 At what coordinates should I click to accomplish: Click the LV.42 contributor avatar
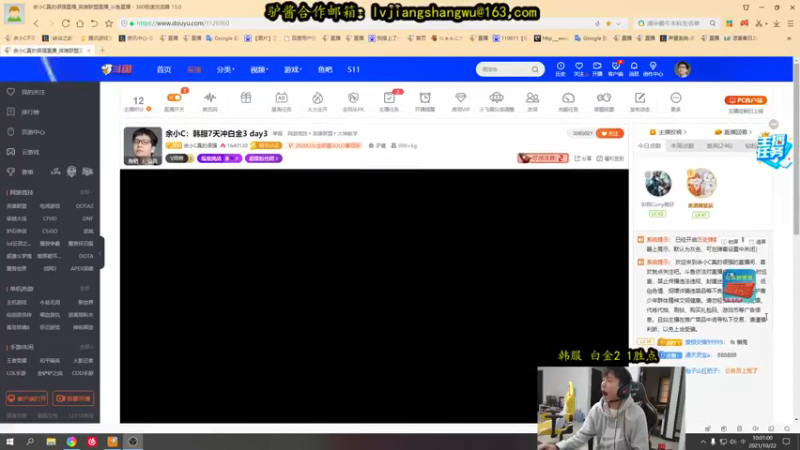point(658,184)
